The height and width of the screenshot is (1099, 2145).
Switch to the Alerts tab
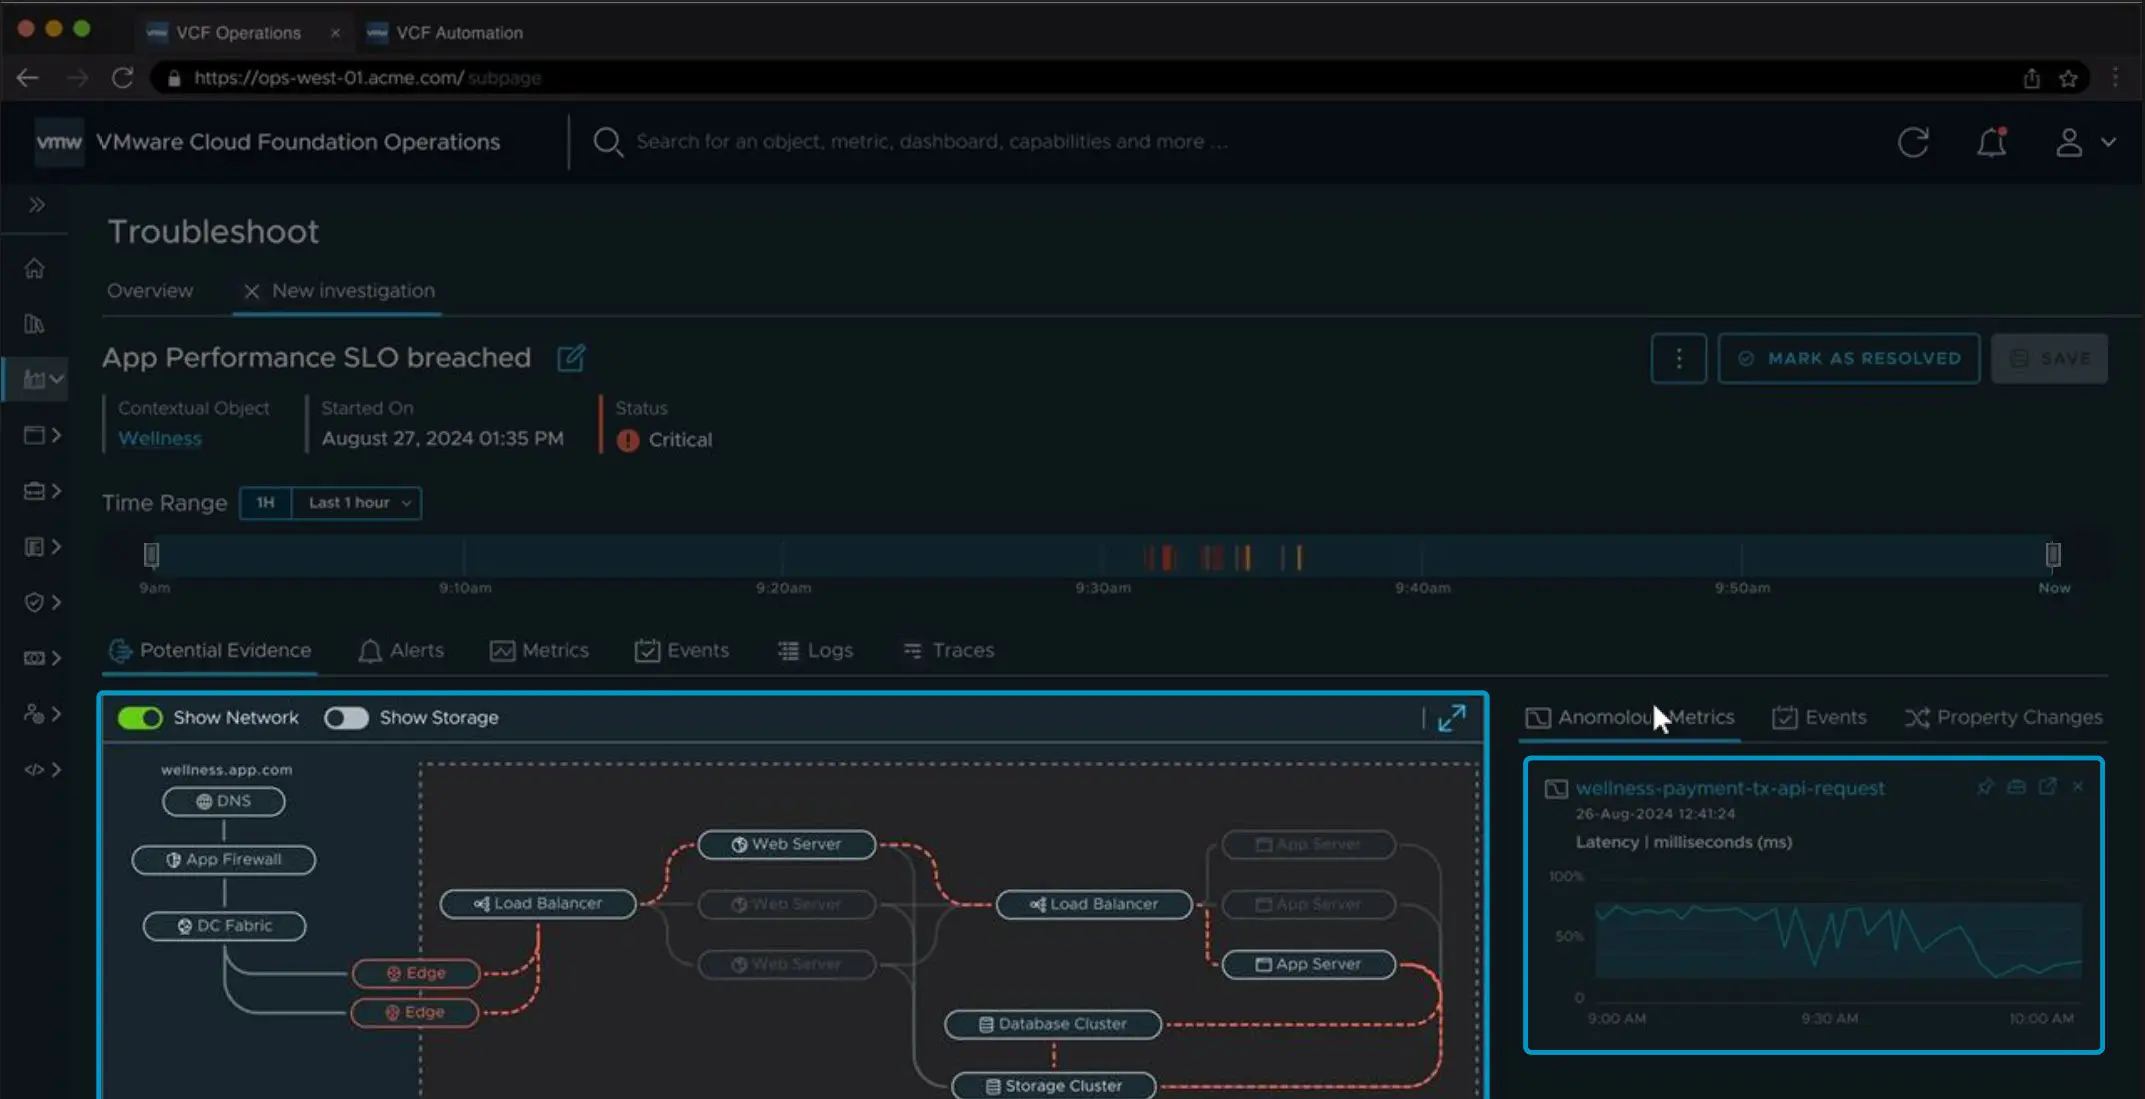401,650
